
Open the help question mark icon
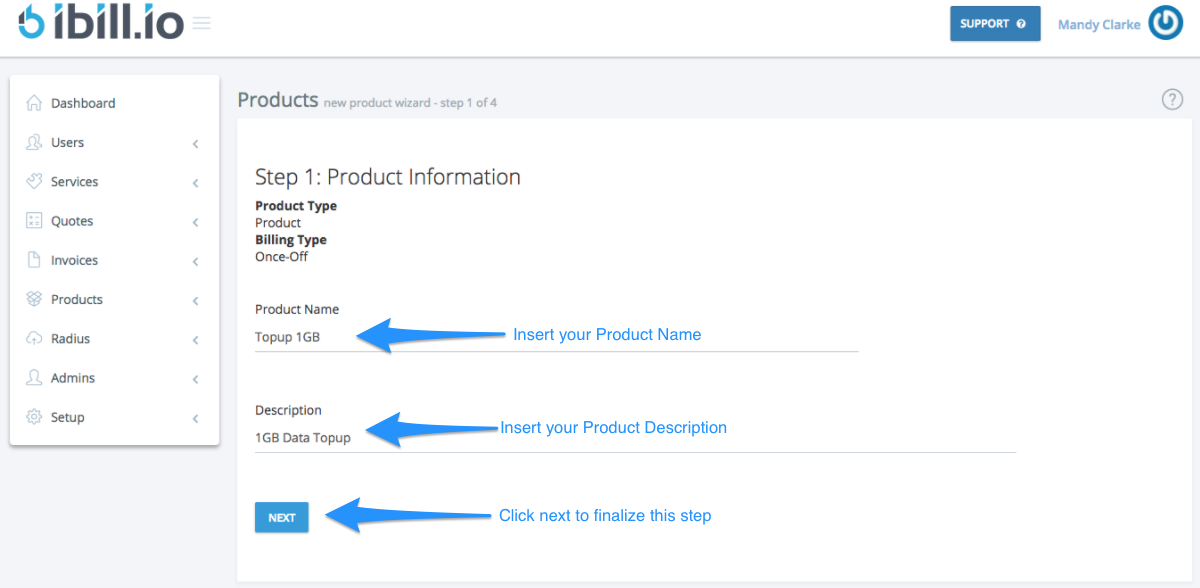(x=1172, y=99)
